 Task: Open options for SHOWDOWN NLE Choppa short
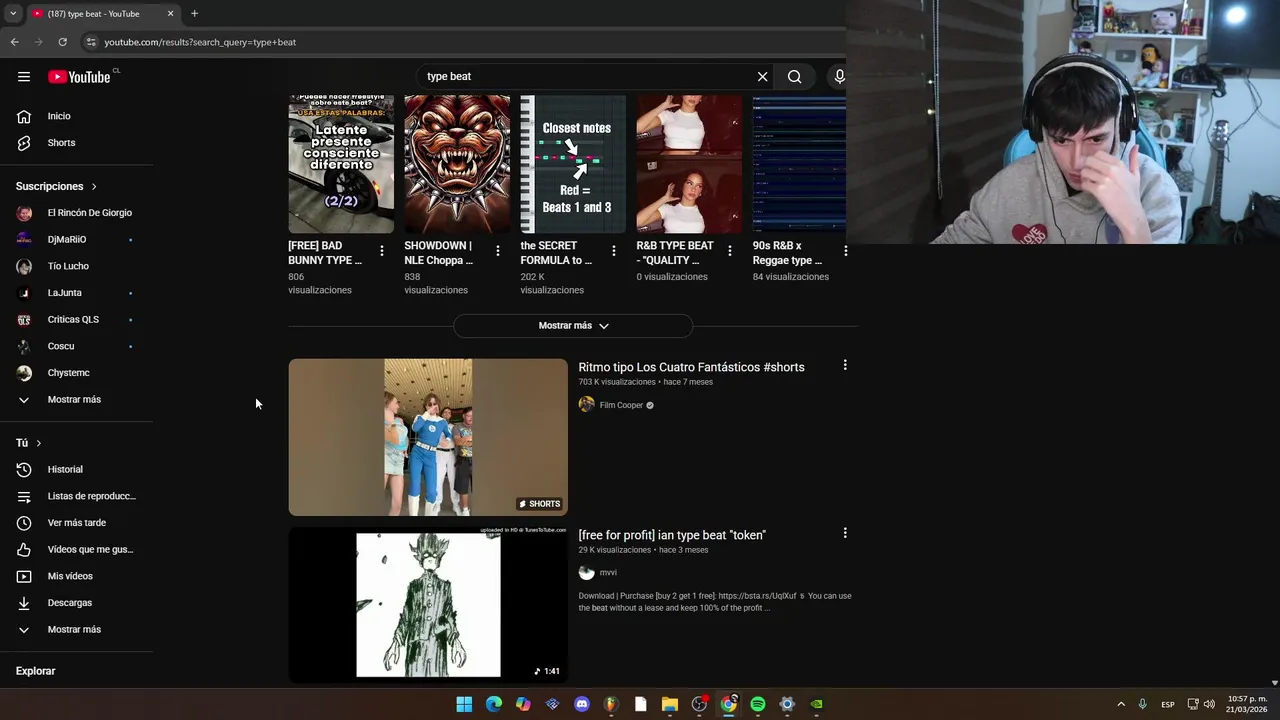tap(498, 251)
